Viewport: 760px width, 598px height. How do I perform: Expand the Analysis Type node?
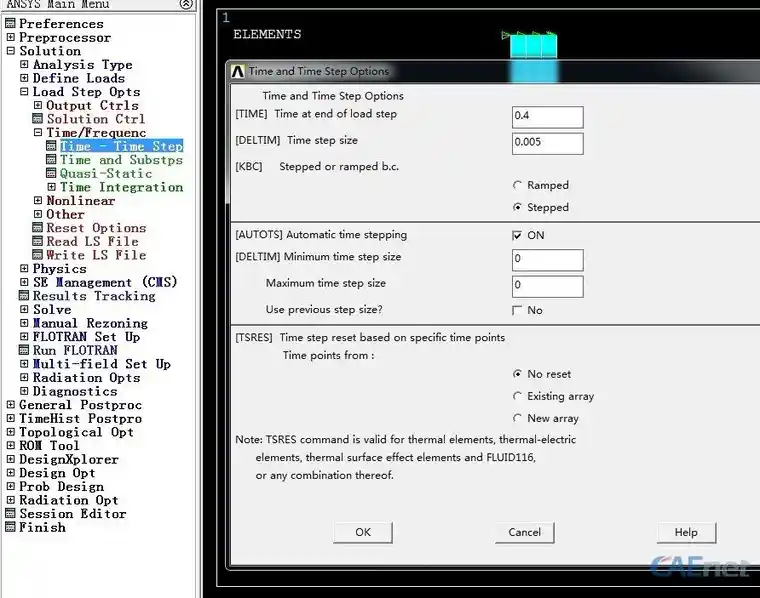click(x=24, y=64)
